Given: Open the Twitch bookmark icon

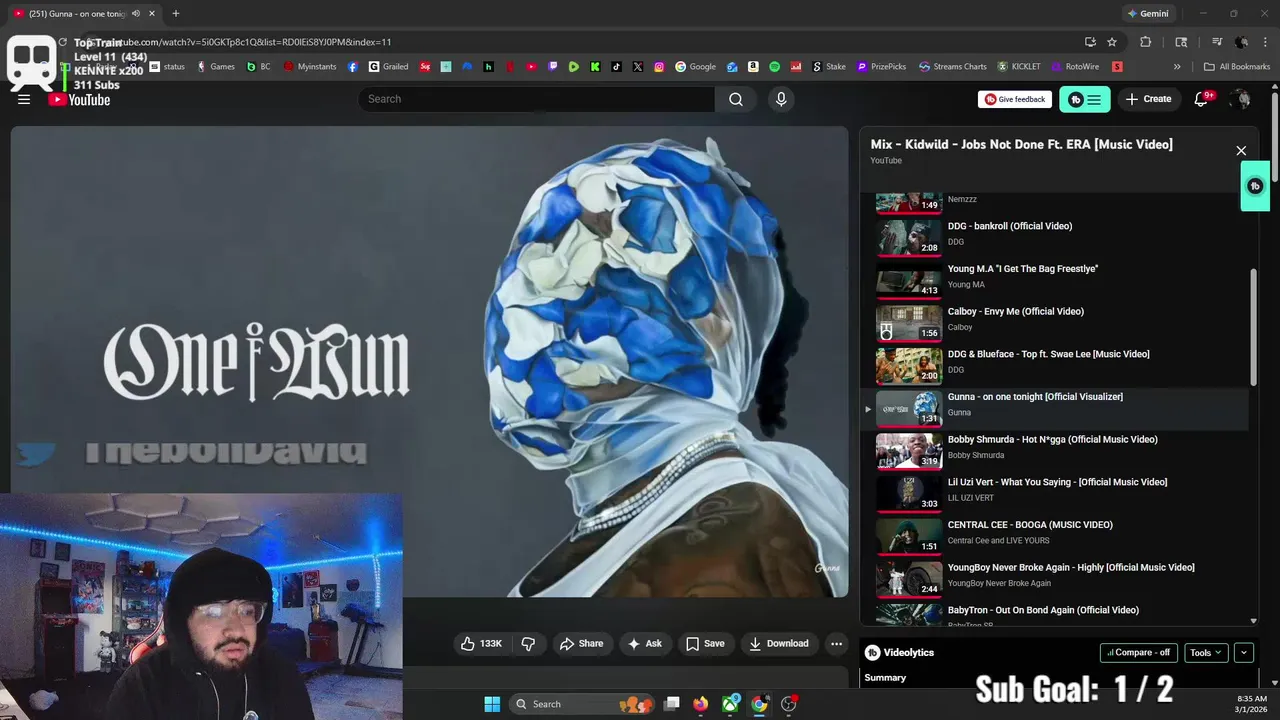Looking at the screenshot, I should 553,67.
